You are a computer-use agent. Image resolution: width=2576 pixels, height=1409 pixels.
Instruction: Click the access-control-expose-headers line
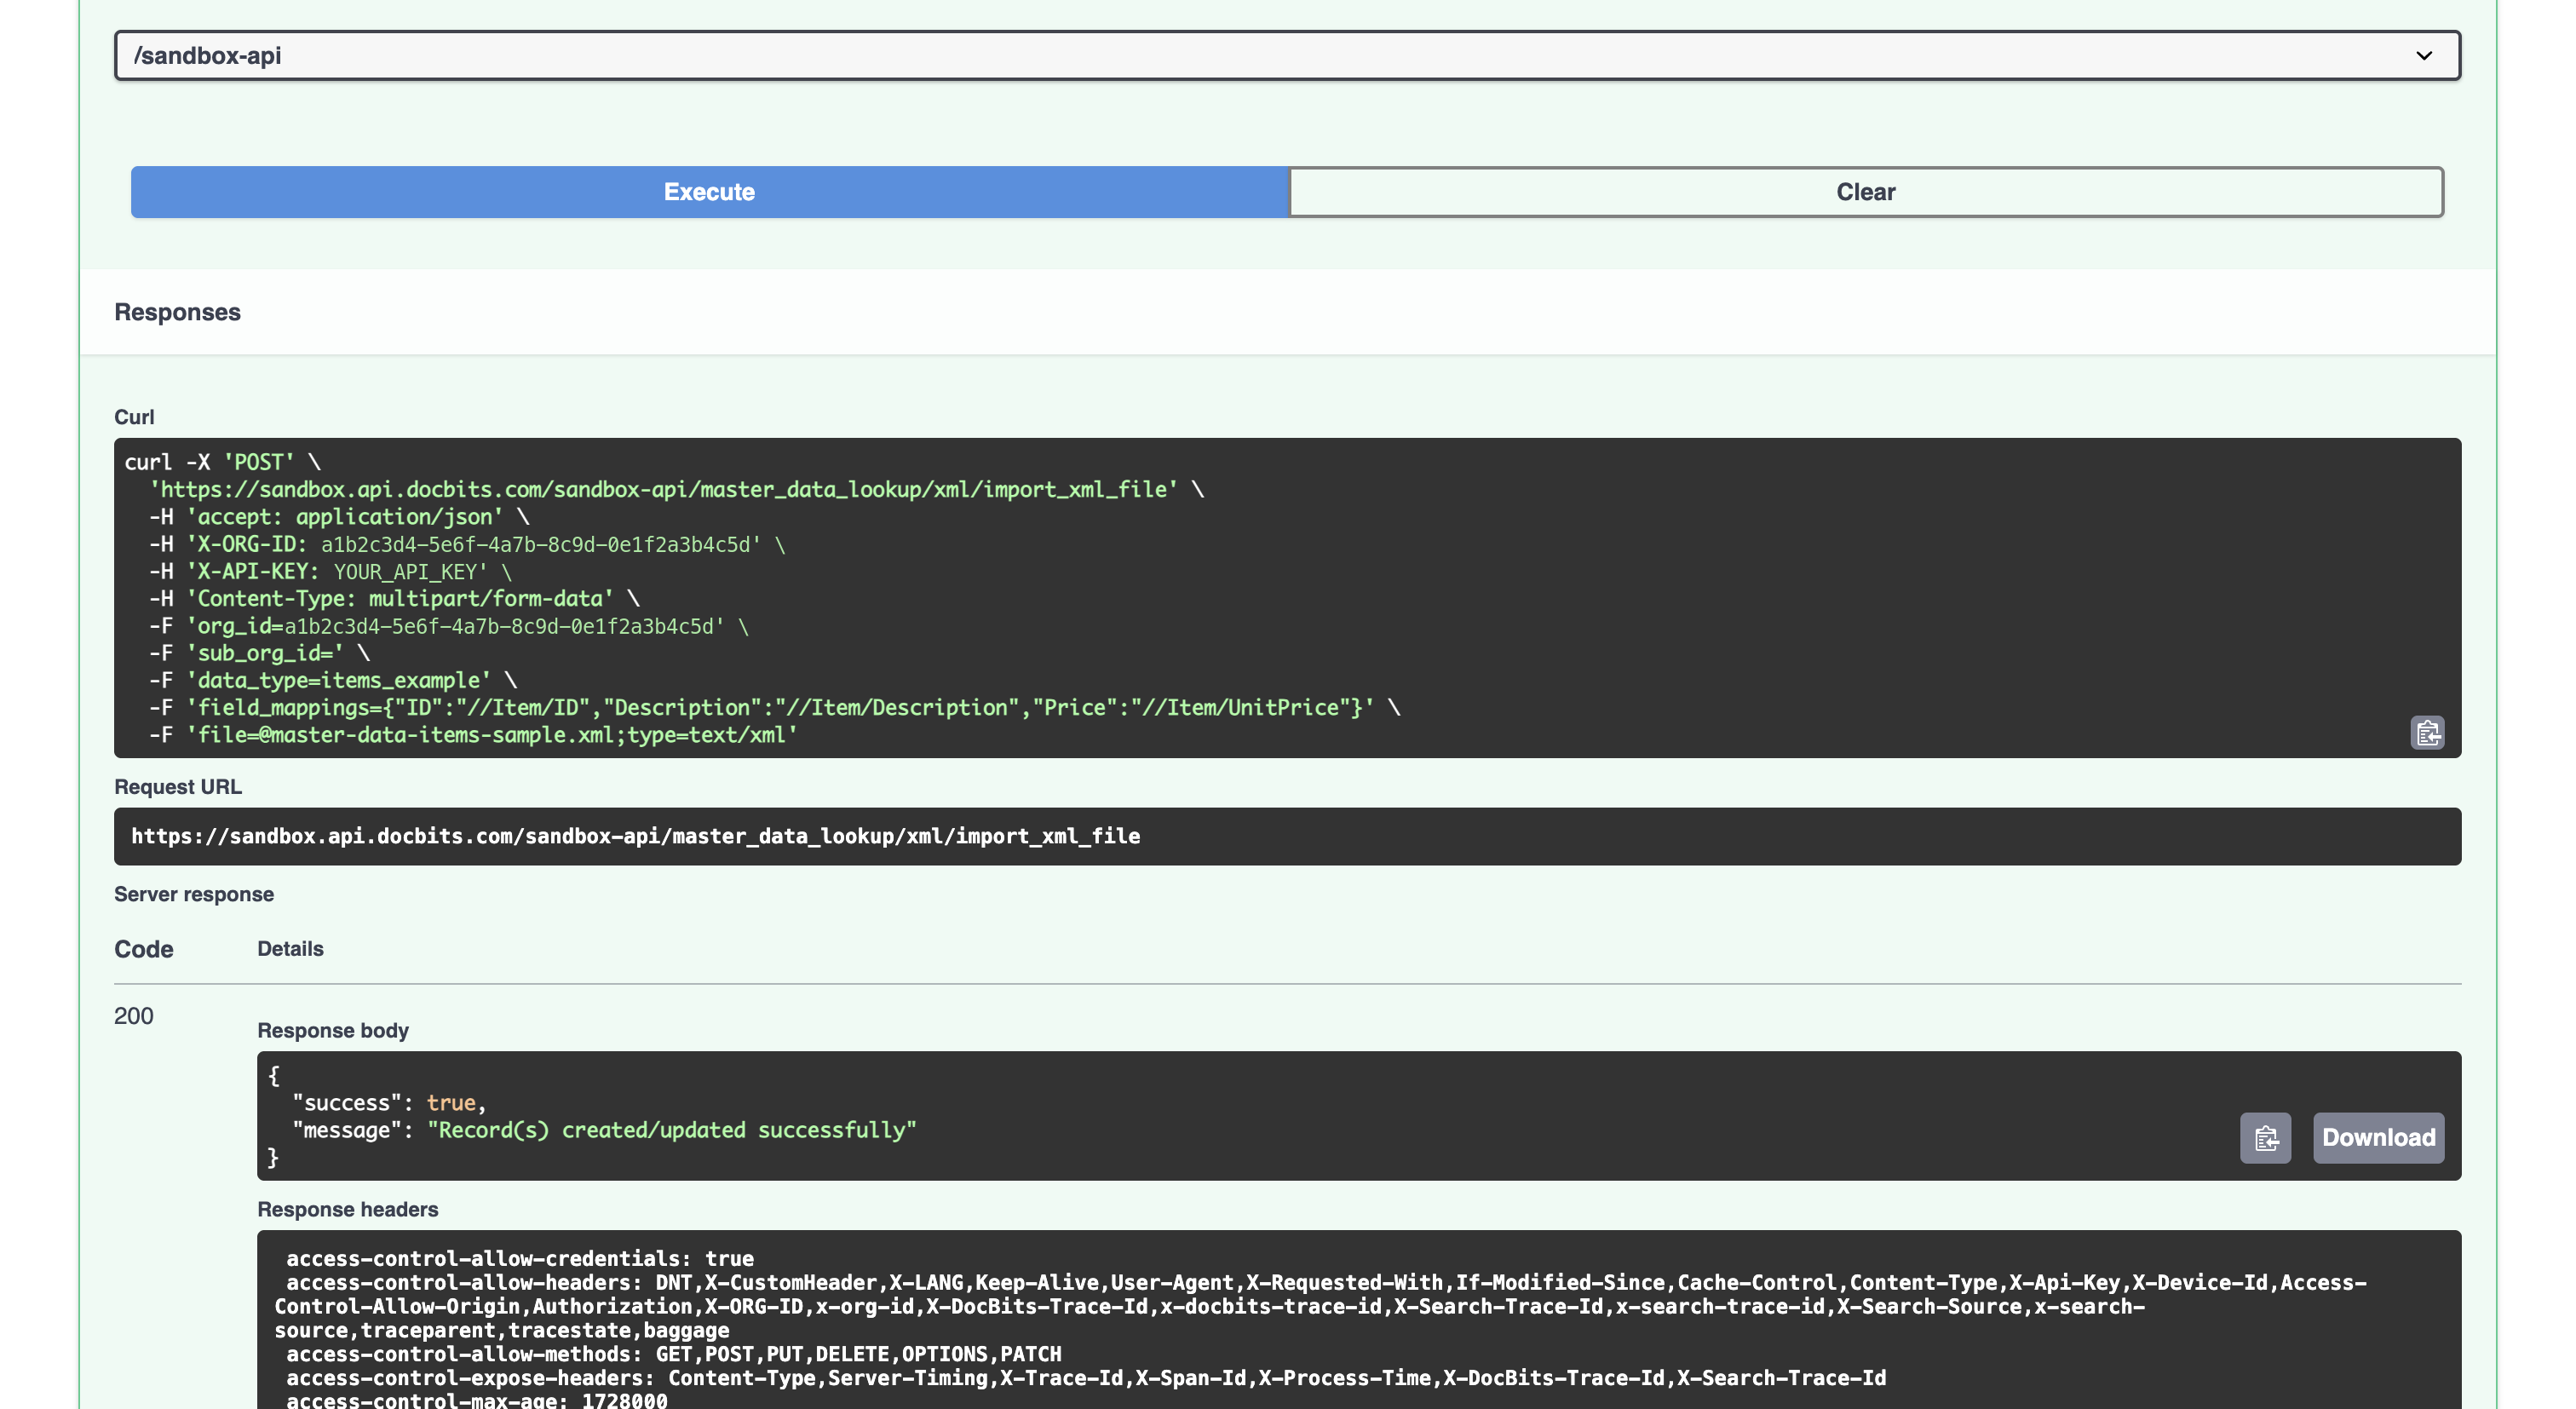pyautogui.click(x=1086, y=1378)
